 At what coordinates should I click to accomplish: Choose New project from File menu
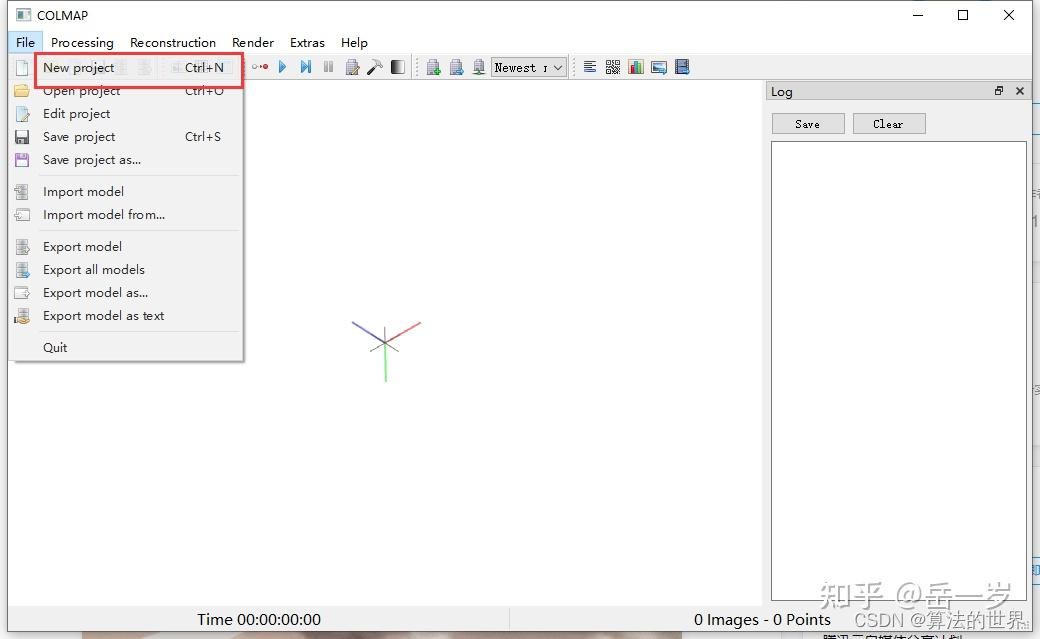pos(126,68)
